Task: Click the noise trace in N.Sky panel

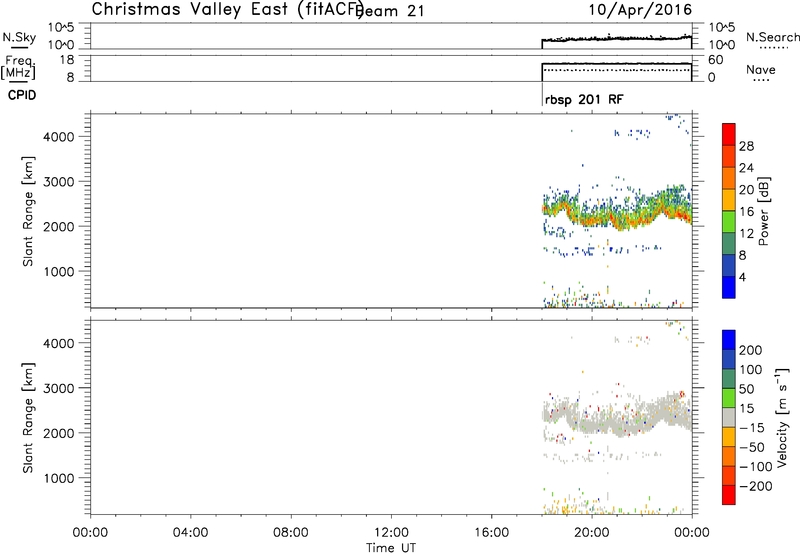Action: (x=616, y=39)
